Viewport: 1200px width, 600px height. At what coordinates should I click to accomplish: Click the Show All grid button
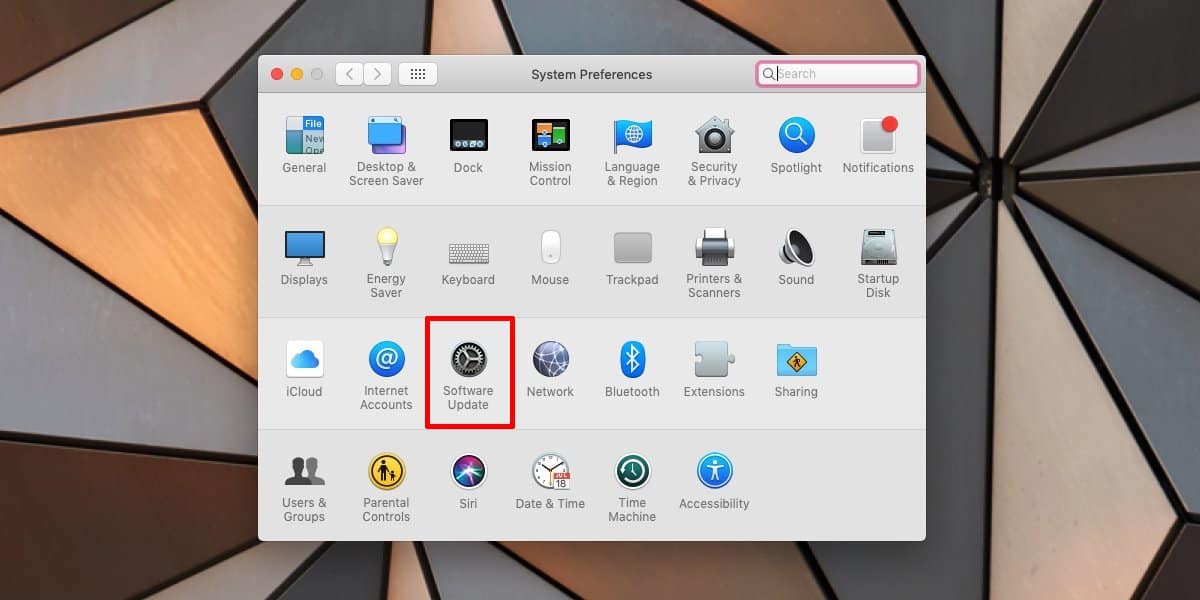[418, 74]
